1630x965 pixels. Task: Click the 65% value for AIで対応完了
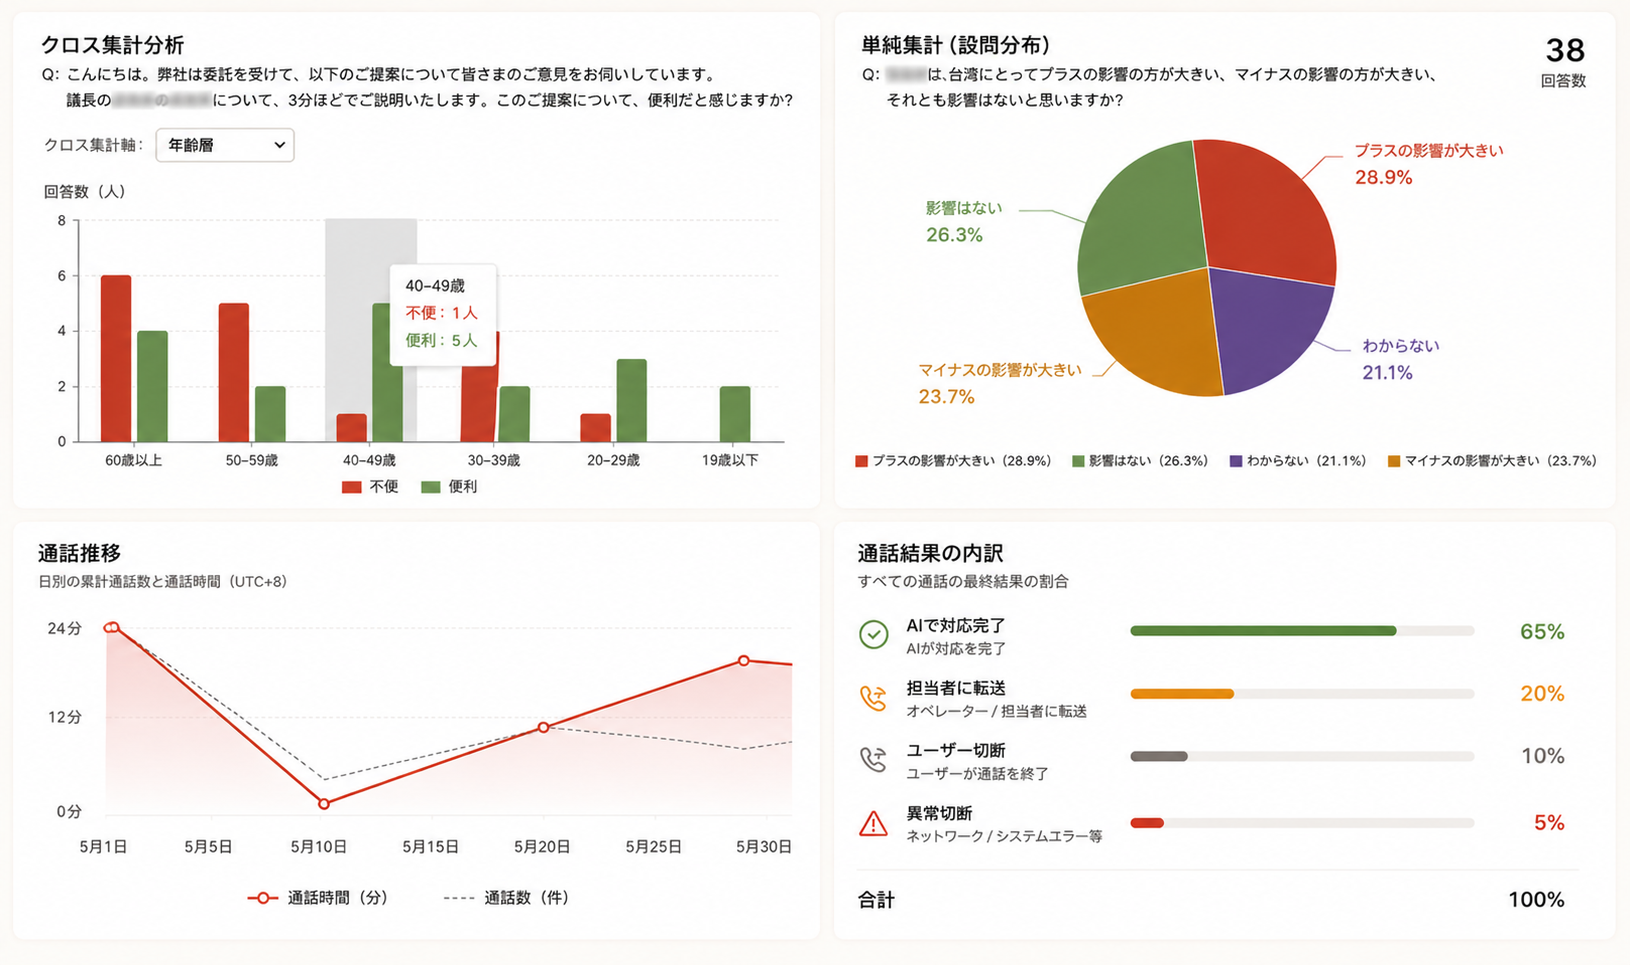(x=1541, y=632)
